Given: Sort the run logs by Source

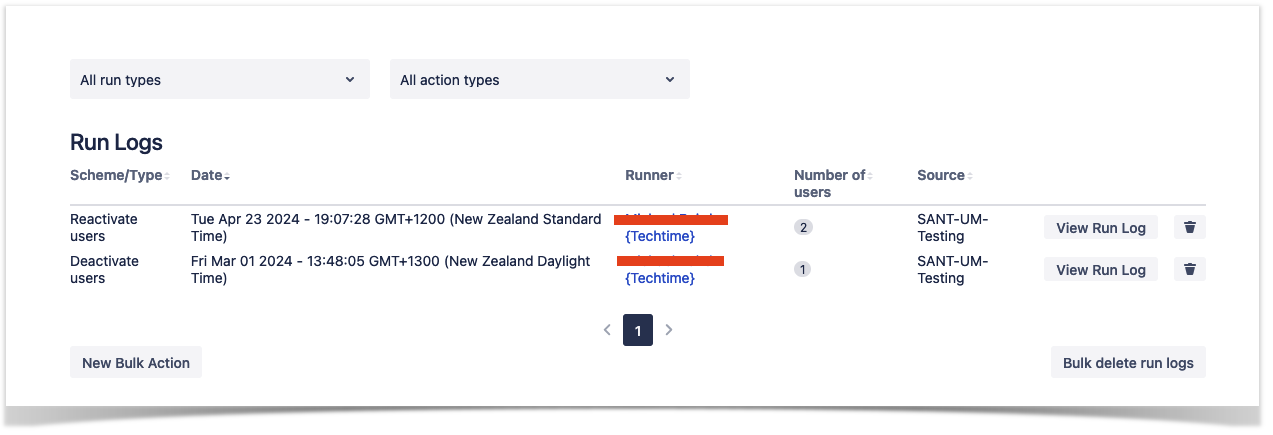Looking at the screenshot, I should point(944,176).
